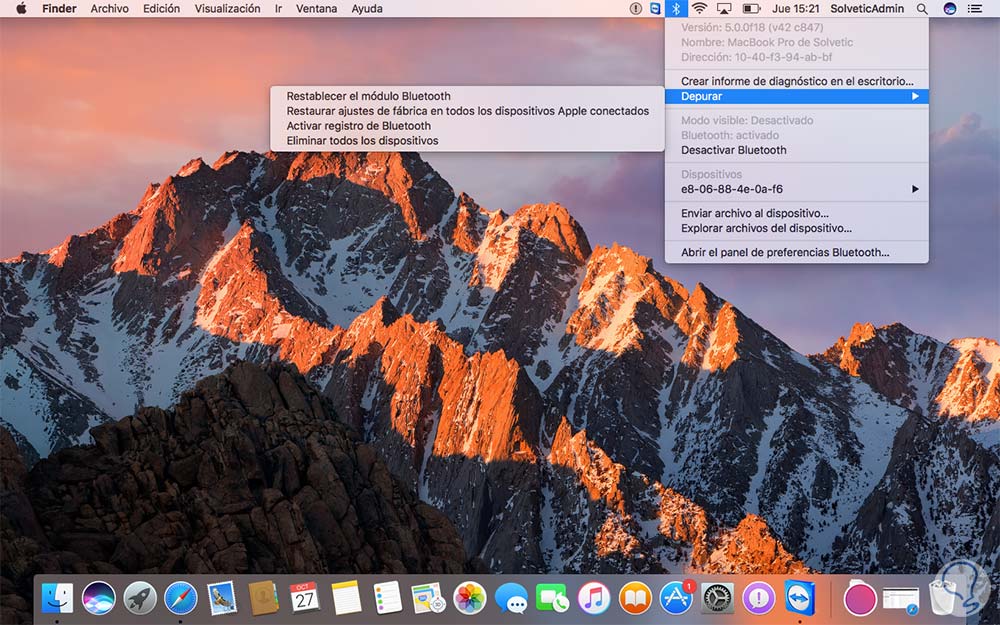
Task: Open iBooks orange book icon
Action: coord(635,598)
